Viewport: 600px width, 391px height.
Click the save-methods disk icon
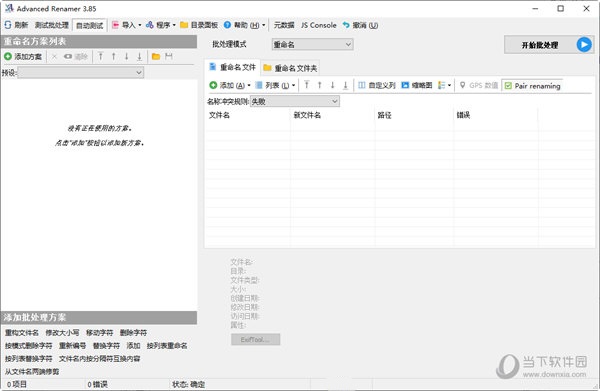pos(169,57)
